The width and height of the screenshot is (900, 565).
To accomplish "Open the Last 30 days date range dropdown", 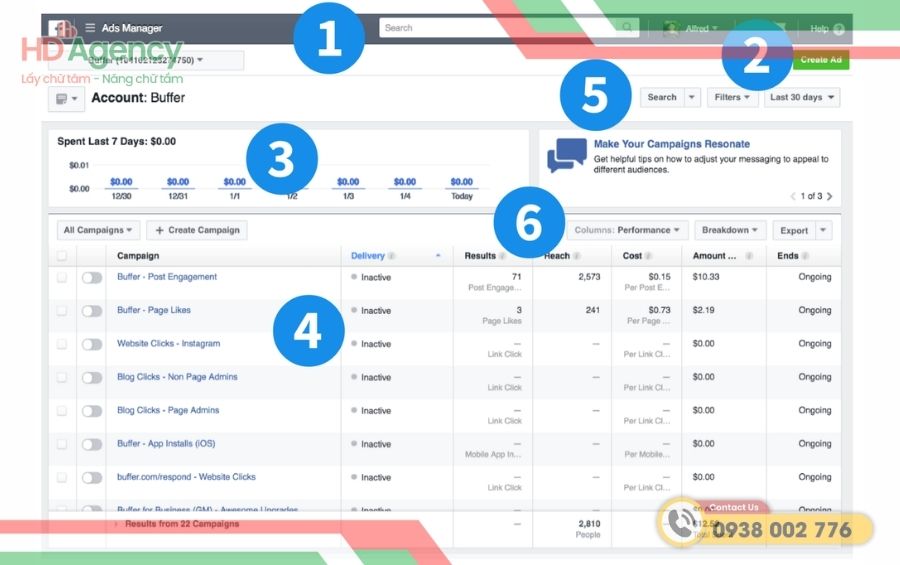I will click(x=802, y=98).
